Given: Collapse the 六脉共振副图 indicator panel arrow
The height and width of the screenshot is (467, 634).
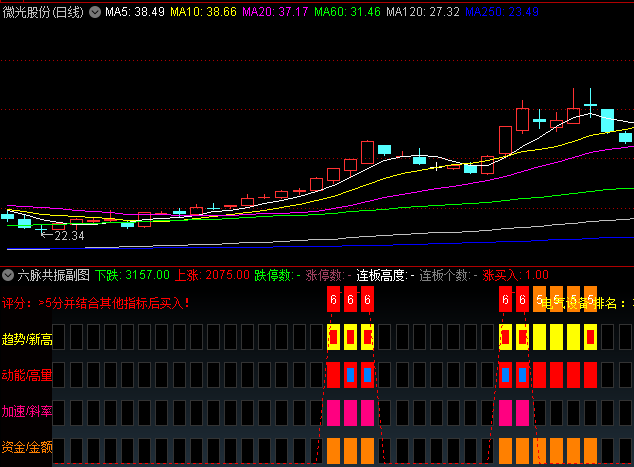Looking at the screenshot, I should pyautogui.click(x=8, y=276).
